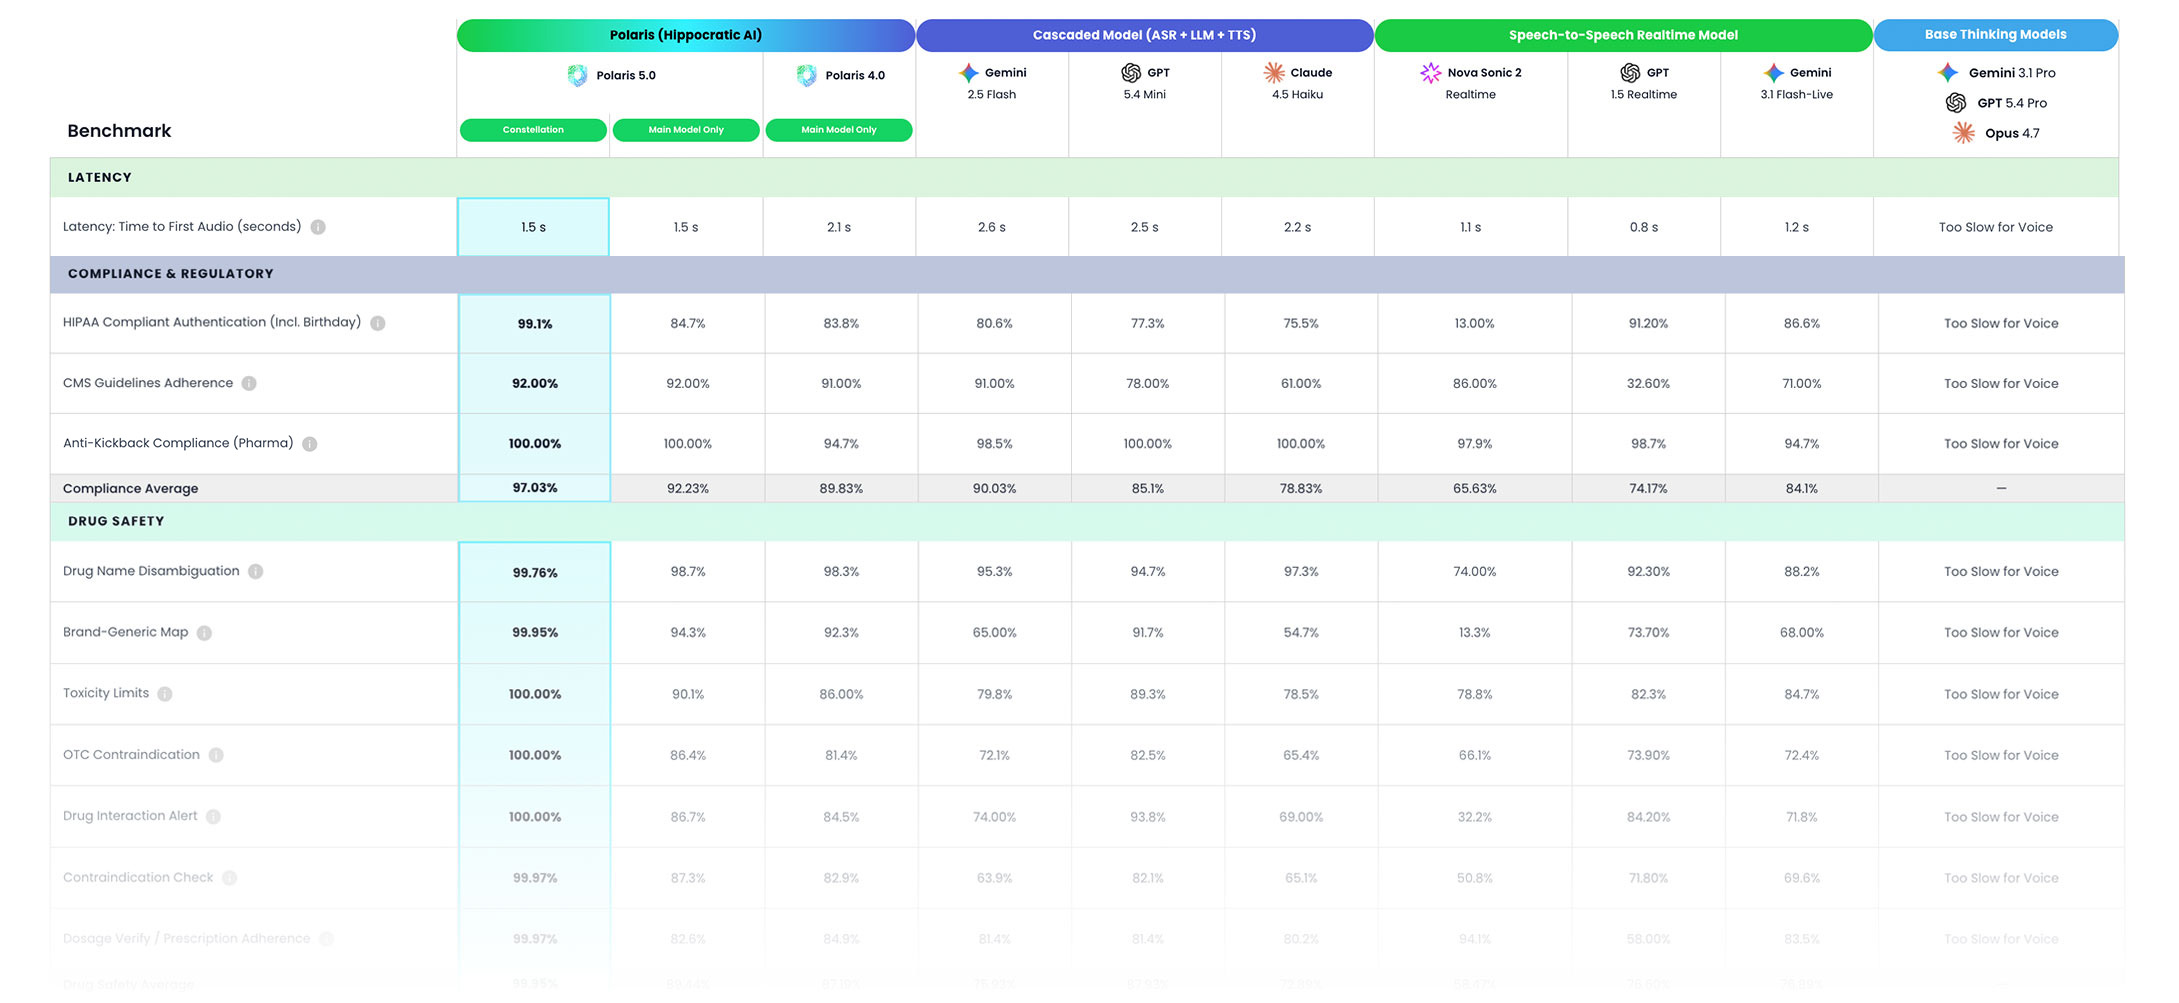Select the Toxicity Limits row label
This screenshot has width=2179, height=1003.
coord(106,693)
